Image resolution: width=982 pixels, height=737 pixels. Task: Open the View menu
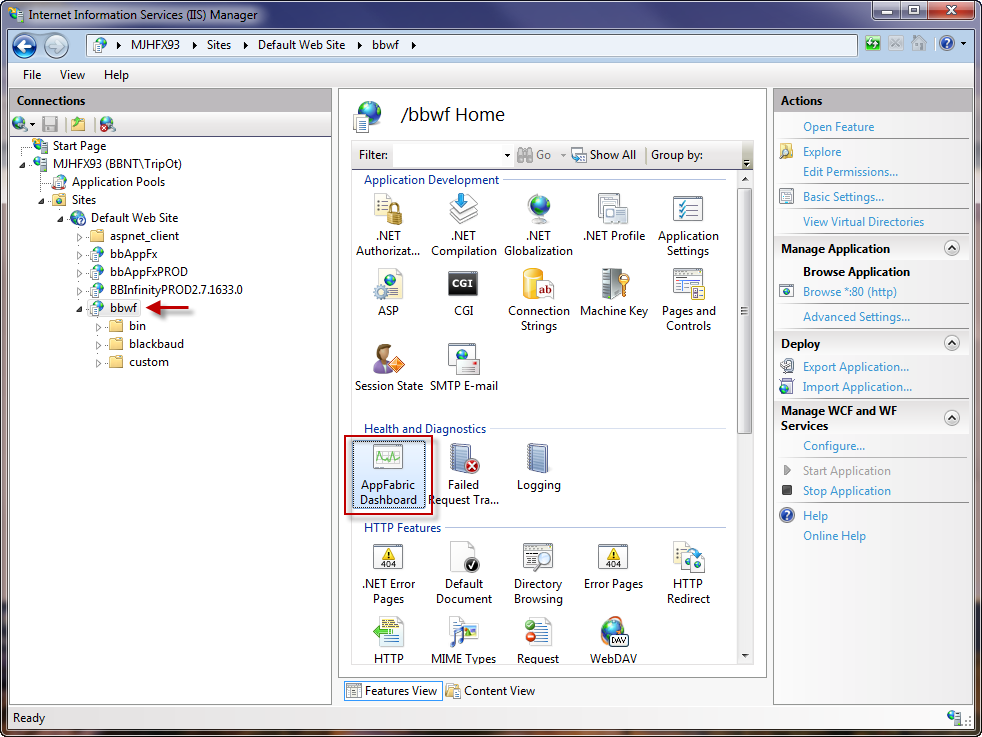[x=72, y=75]
